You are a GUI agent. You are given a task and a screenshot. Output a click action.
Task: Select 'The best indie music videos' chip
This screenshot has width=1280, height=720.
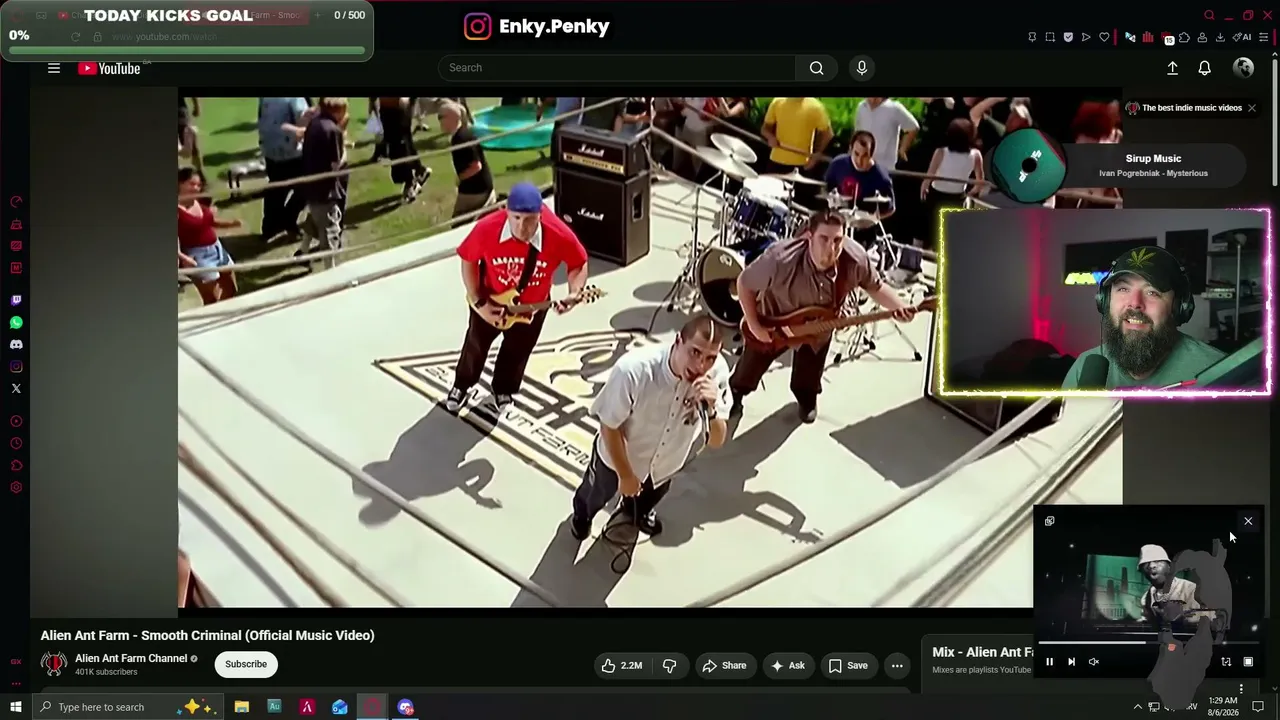(x=1191, y=108)
